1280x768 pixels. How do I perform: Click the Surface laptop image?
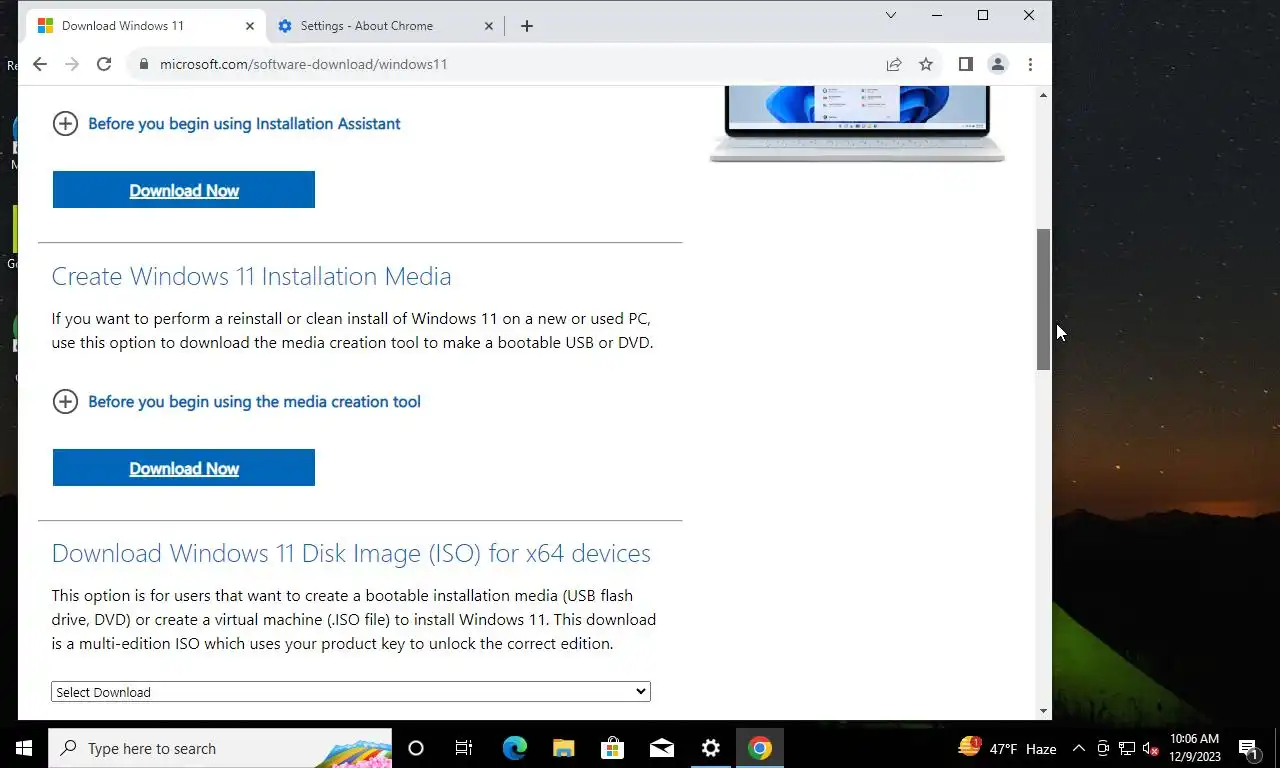[857, 124]
